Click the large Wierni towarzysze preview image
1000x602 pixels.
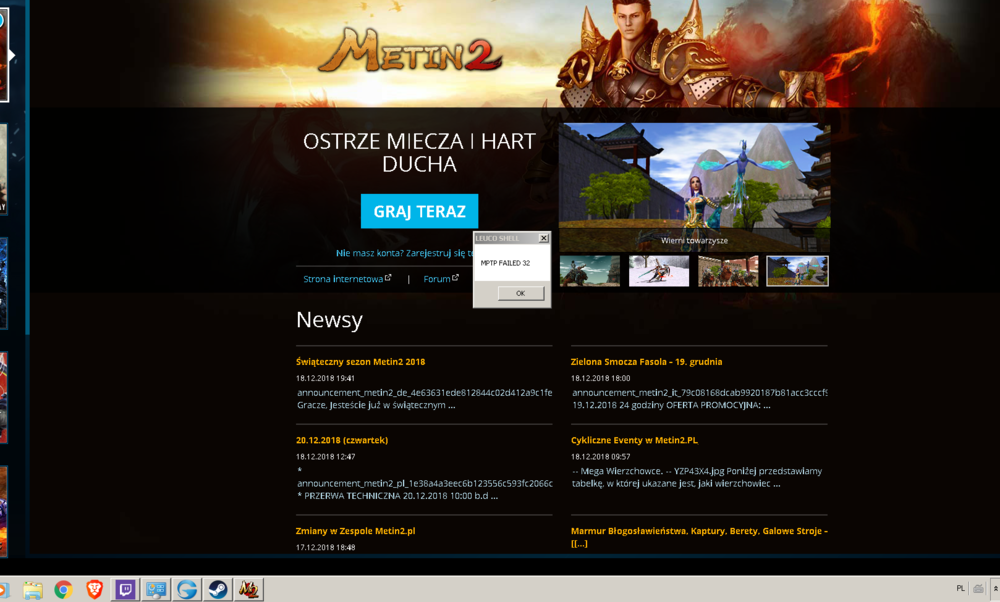[x=695, y=187]
